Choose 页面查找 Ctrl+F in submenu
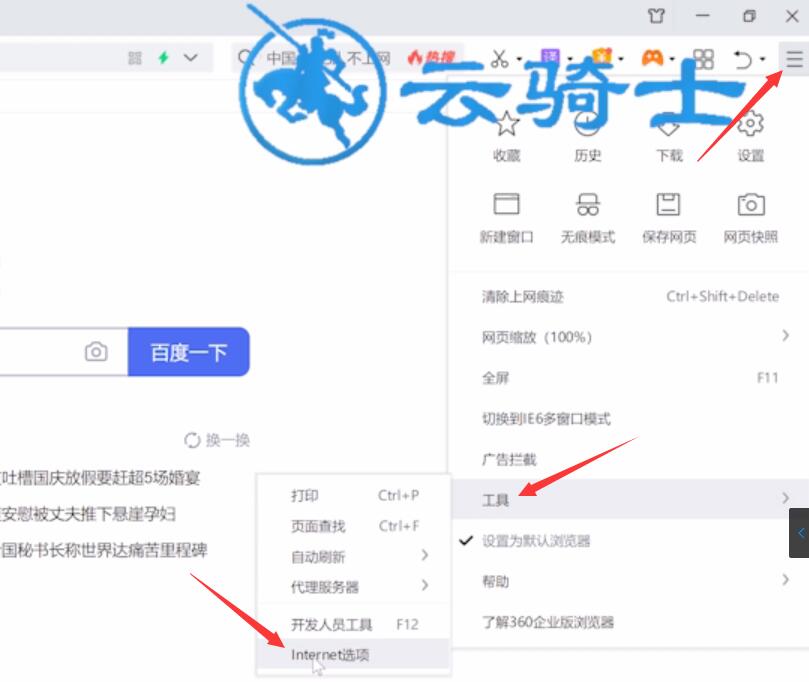Screen dimensions: 809x682 pos(354,526)
